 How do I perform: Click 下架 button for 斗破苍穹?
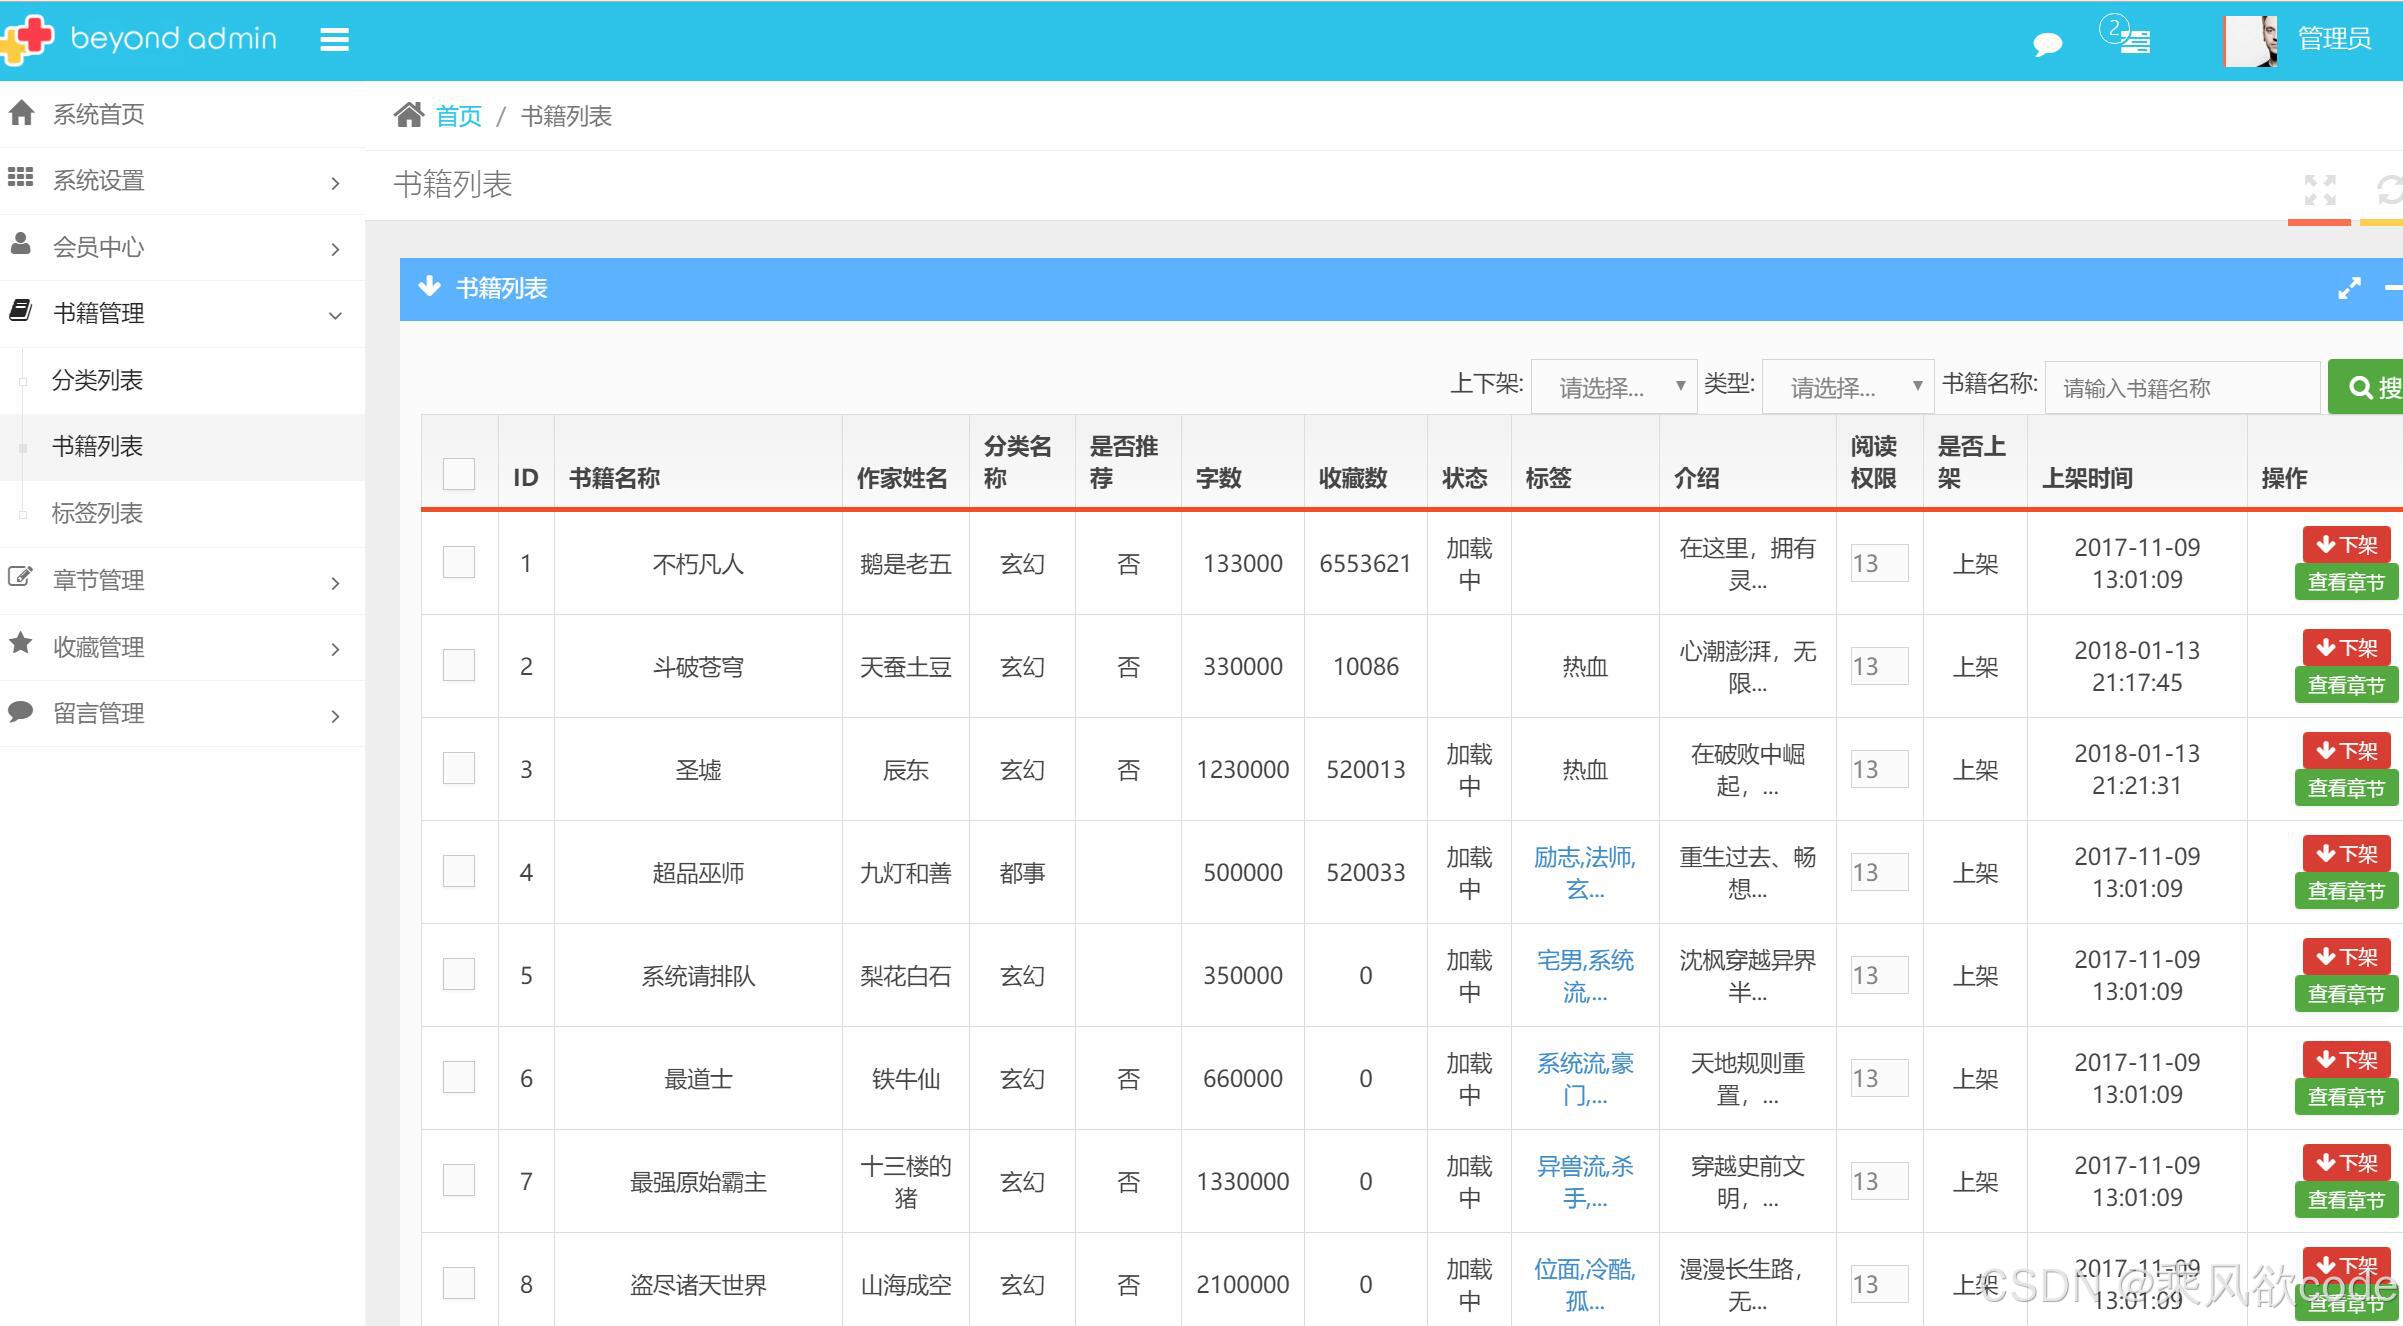click(2346, 648)
